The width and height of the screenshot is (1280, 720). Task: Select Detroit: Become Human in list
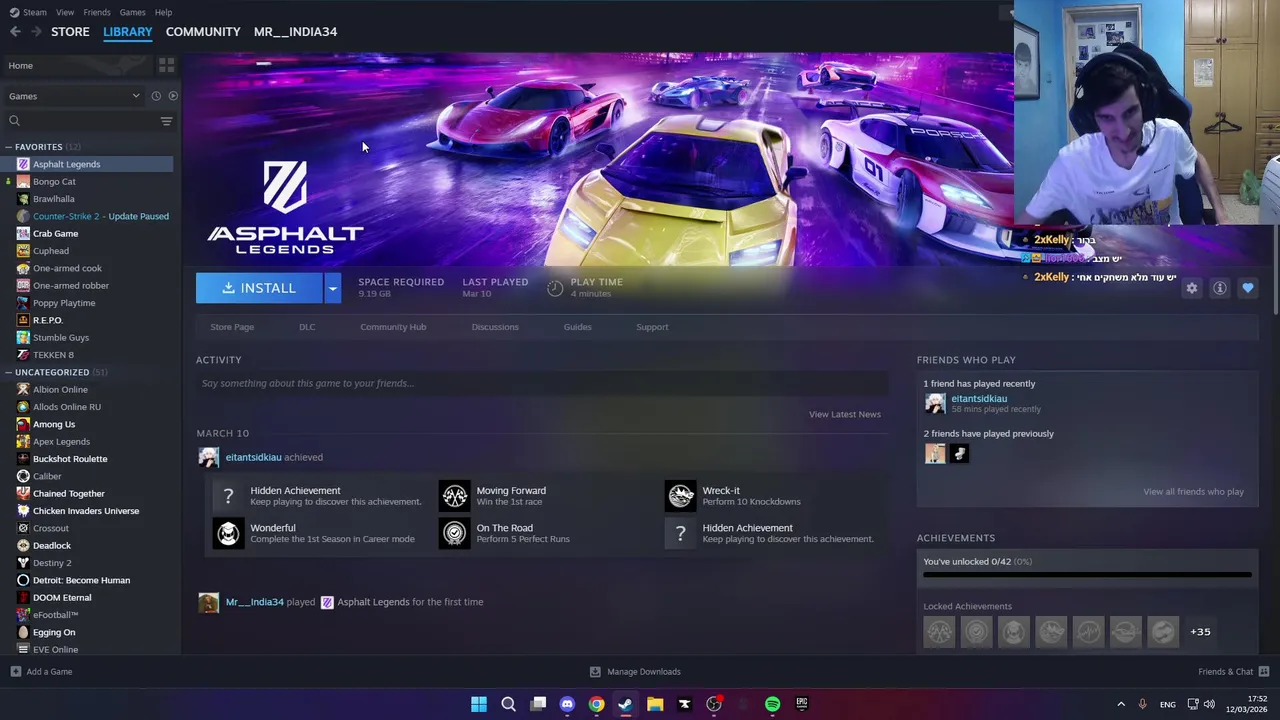coord(81,580)
